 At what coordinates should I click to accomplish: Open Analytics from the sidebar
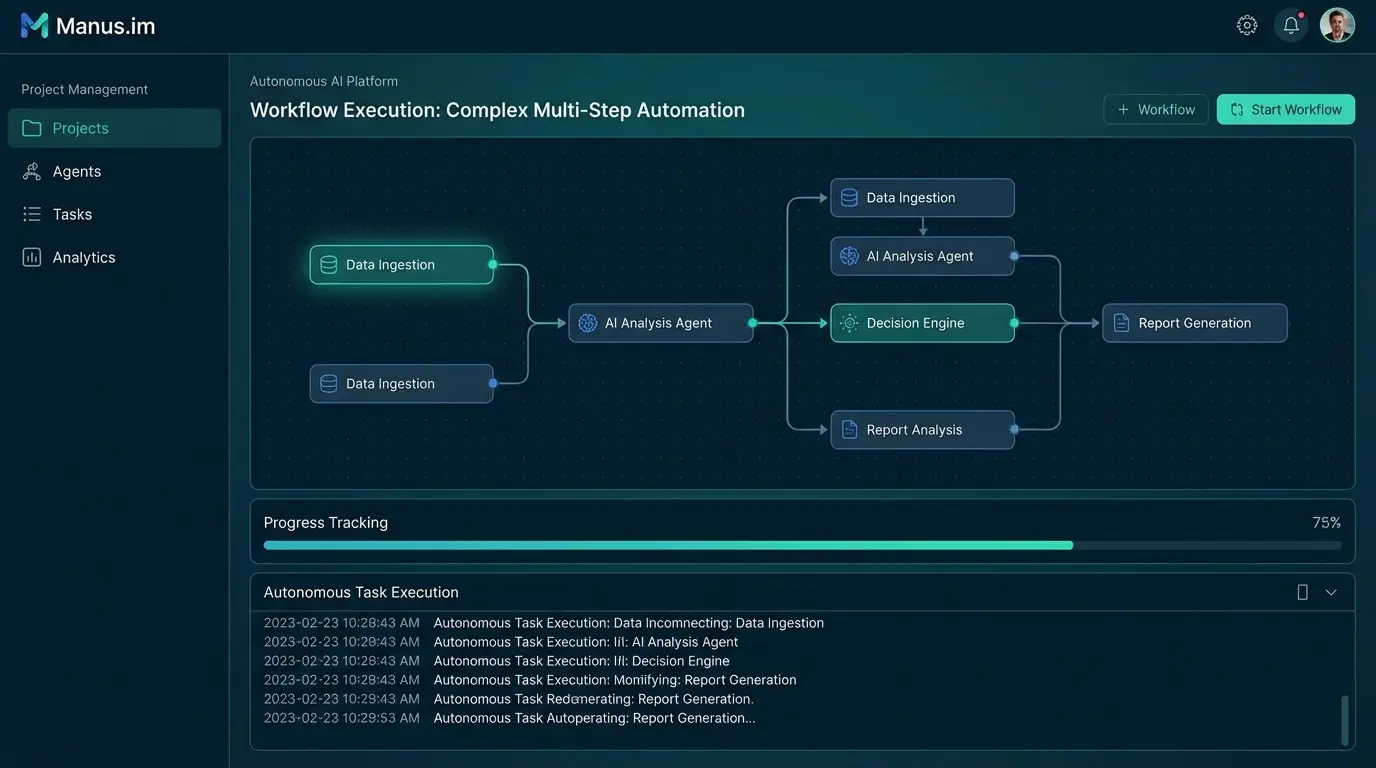point(83,257)
